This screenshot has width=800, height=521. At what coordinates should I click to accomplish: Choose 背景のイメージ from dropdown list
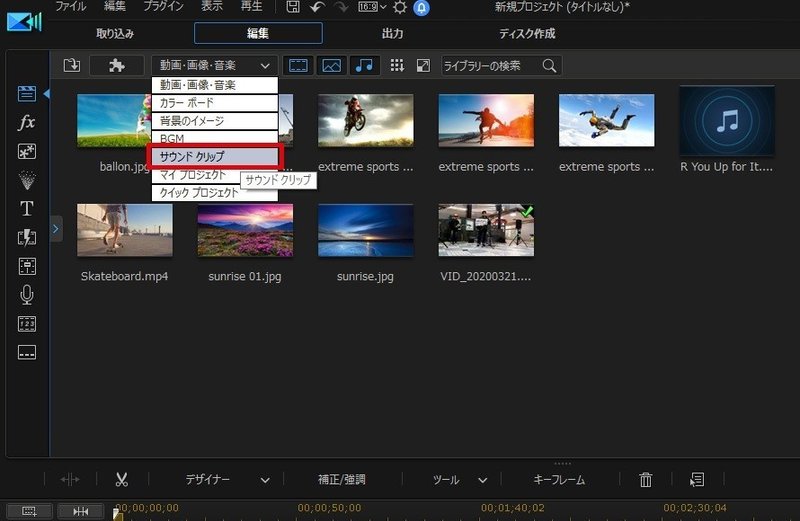click(214, 121)
